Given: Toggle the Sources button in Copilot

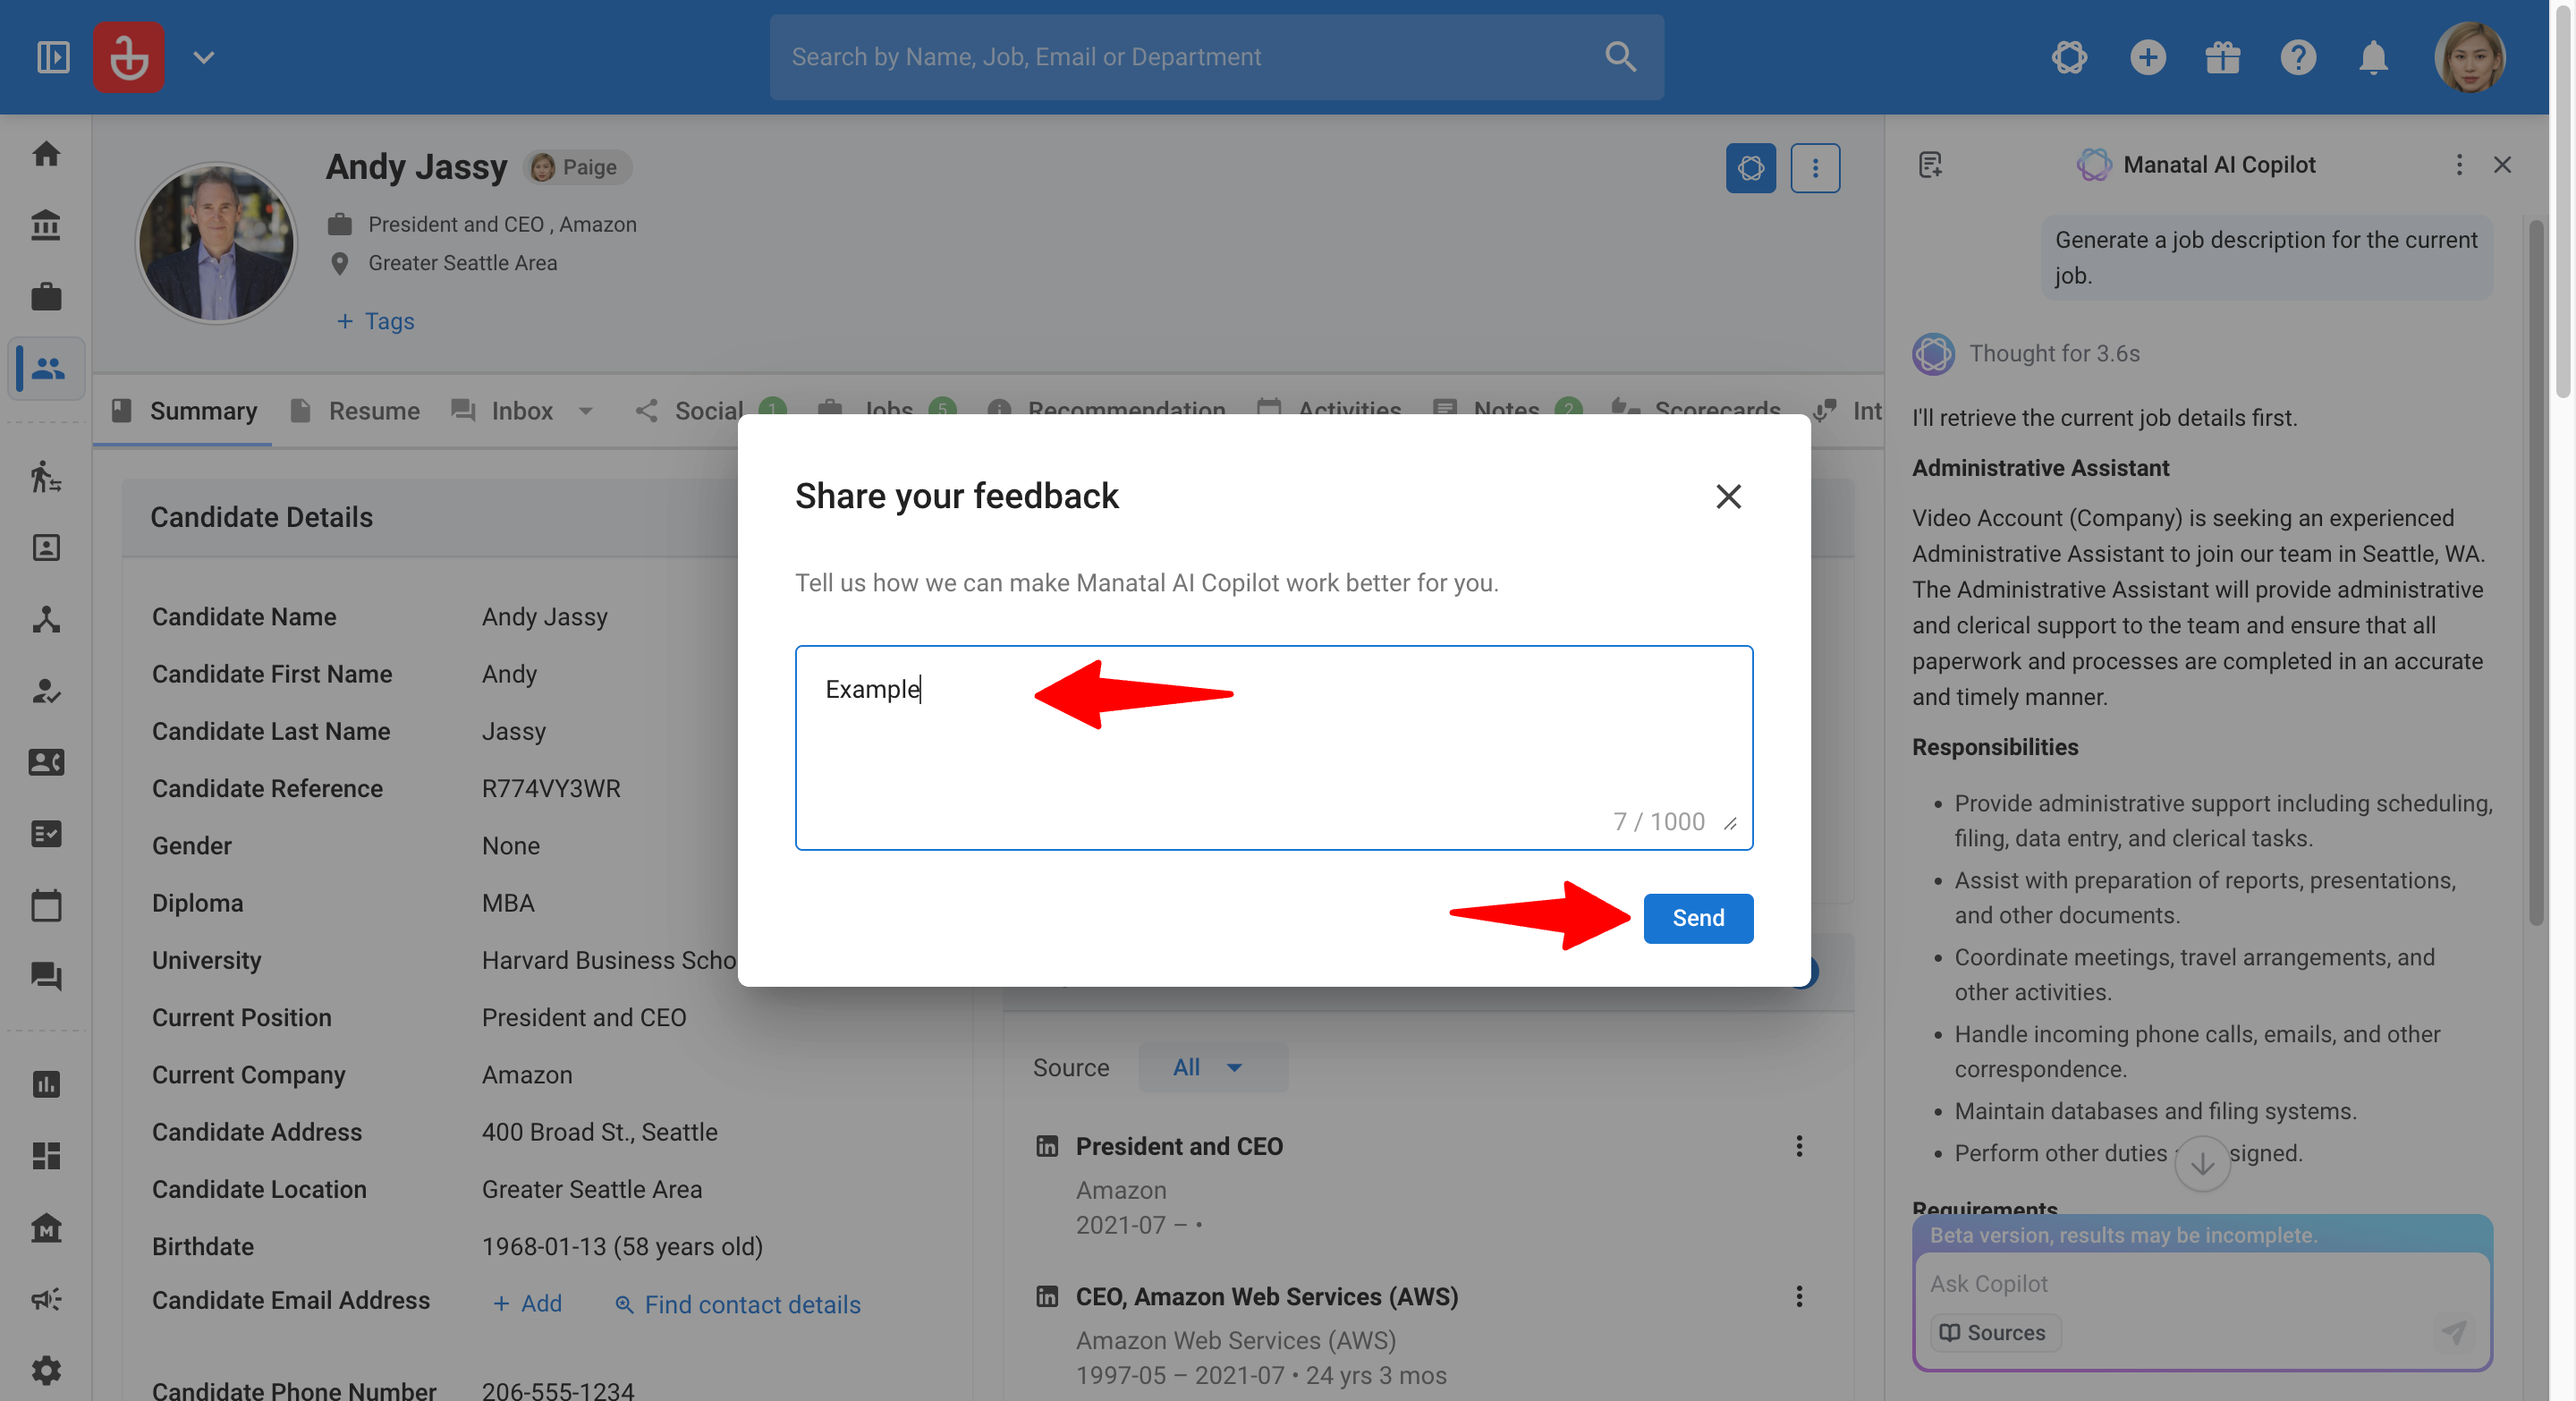Looking at the screenshot, I should point(1993,1332).
